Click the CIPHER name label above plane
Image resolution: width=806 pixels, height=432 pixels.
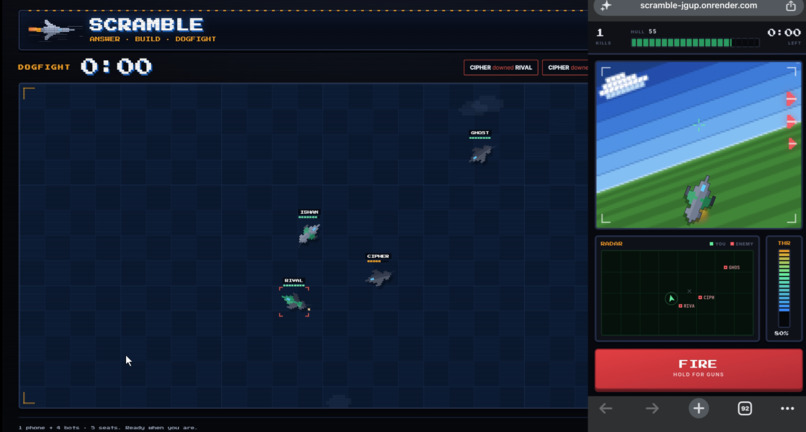click(x=378, y=256)
